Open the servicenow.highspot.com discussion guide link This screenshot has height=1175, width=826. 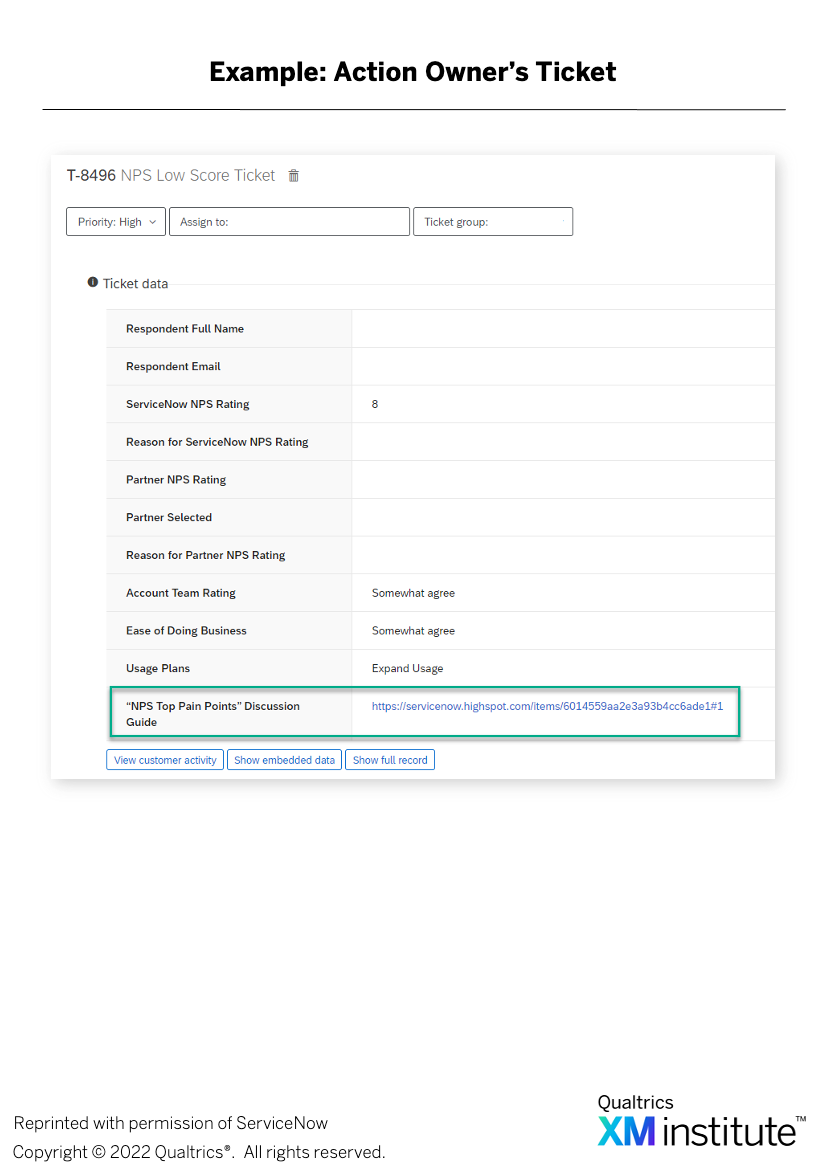[x=547, y=706]
